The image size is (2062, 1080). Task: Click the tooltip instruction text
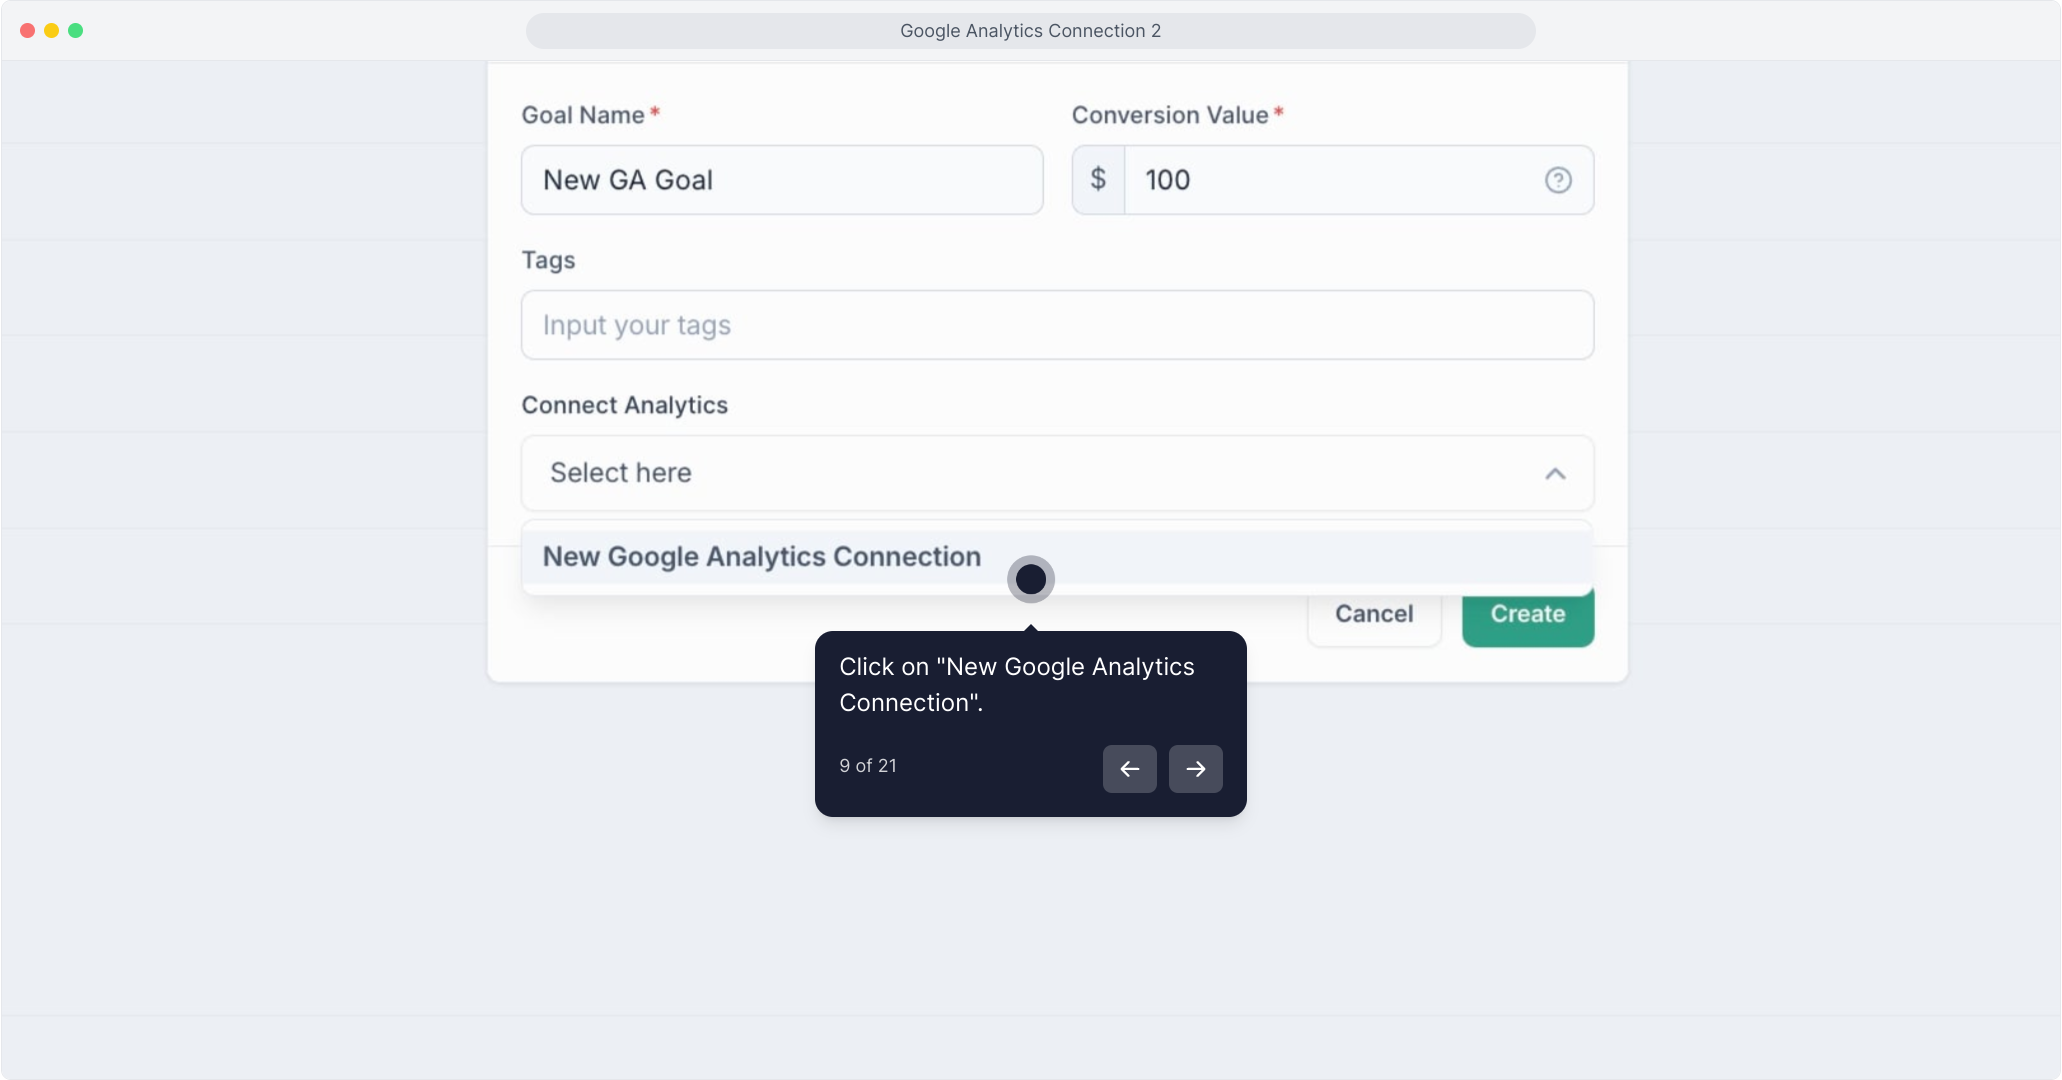pyautogui.click(x=1016, y=685)
